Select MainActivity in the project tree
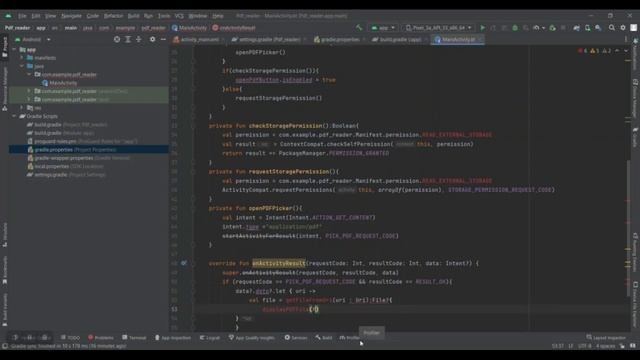Screen dimensions: 640x360 59,83
